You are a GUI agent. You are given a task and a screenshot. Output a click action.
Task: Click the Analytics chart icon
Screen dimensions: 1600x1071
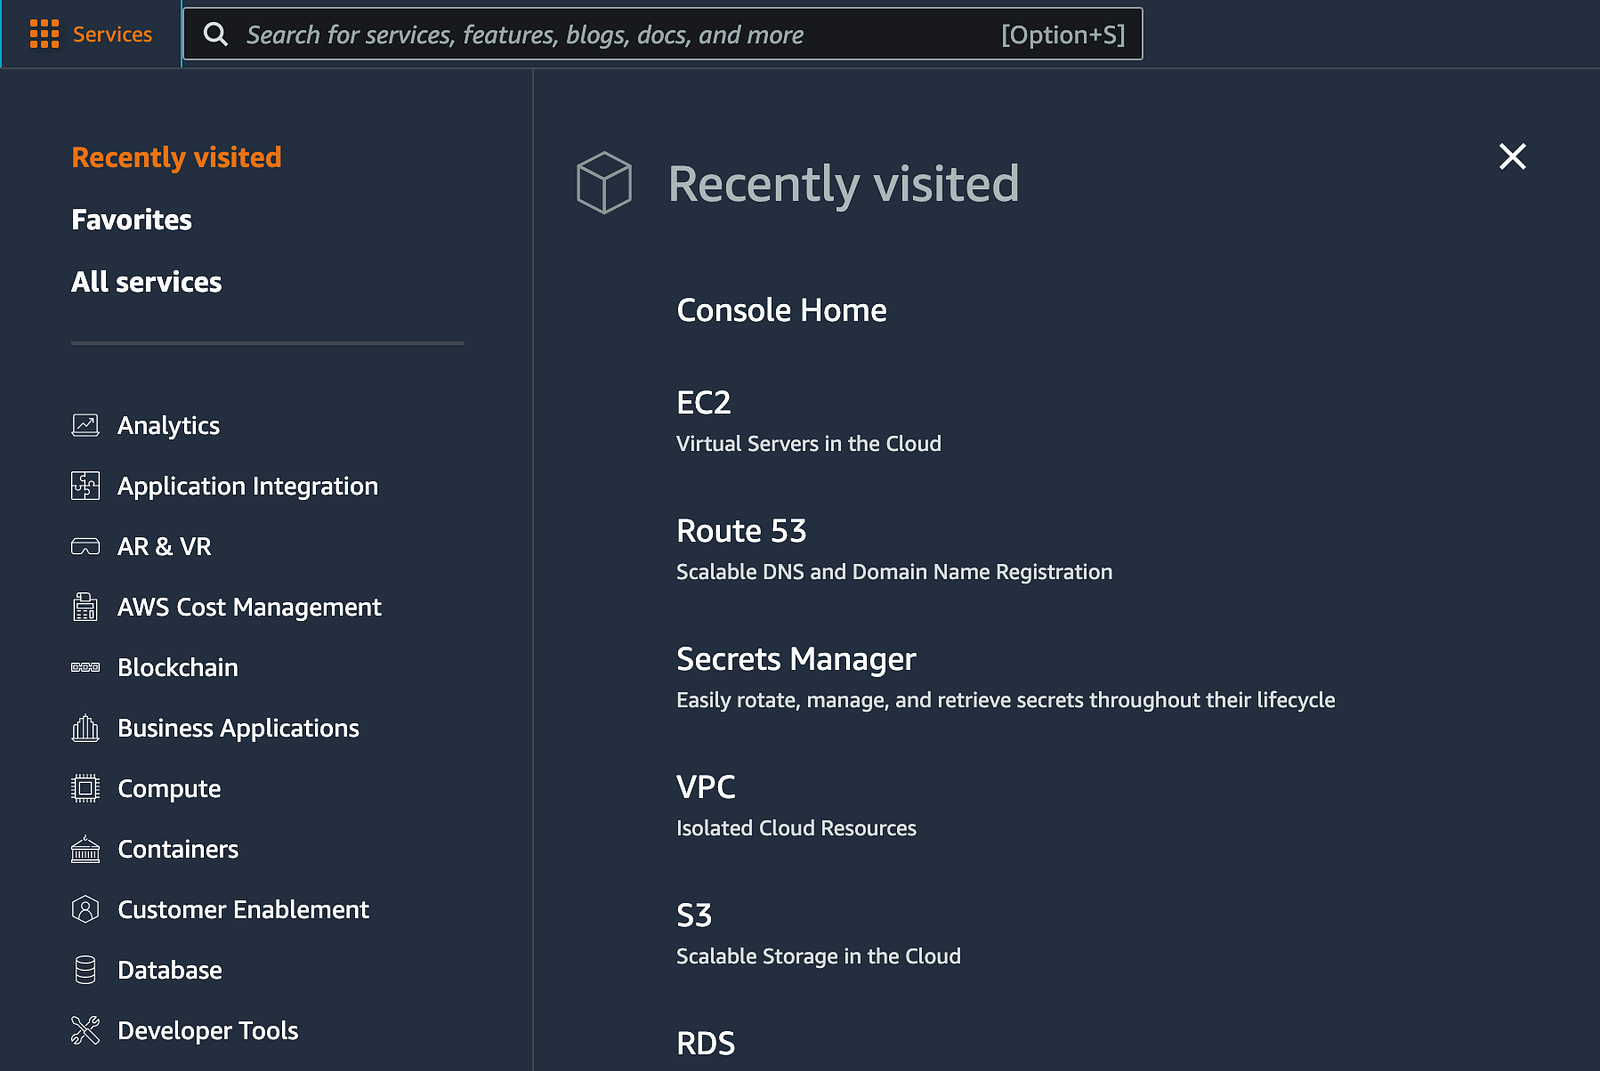pyautogui.click(x=86, y=425)
